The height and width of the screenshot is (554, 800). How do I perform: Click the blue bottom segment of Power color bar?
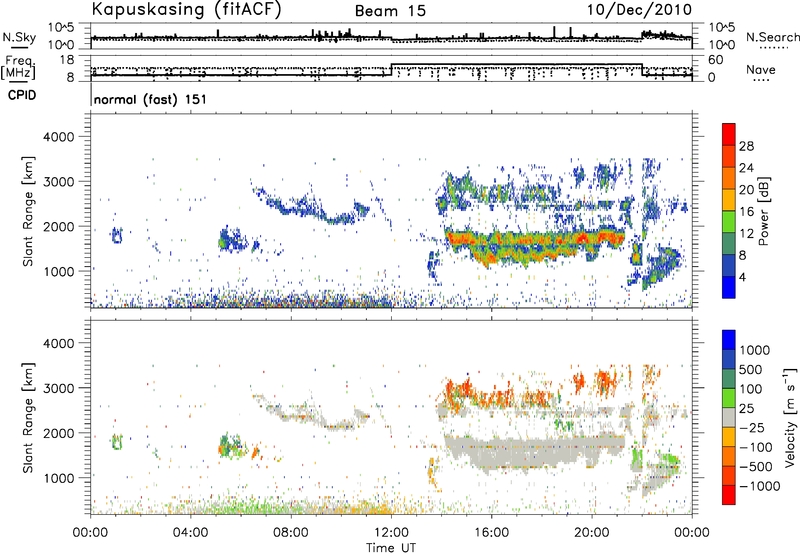pos(729,287)
